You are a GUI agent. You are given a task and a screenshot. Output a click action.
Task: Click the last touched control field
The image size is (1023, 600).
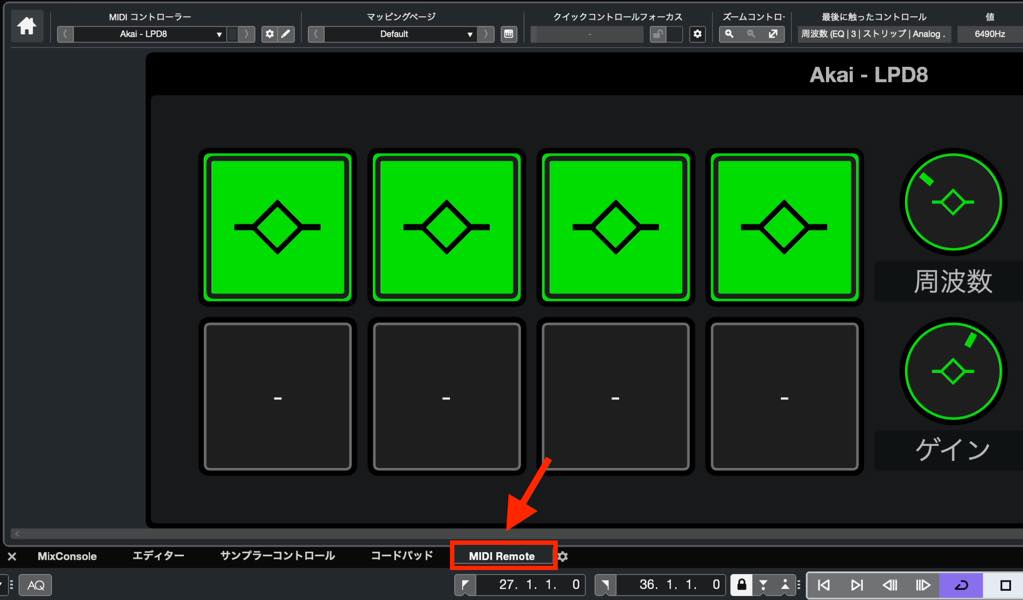coord(874,34)
